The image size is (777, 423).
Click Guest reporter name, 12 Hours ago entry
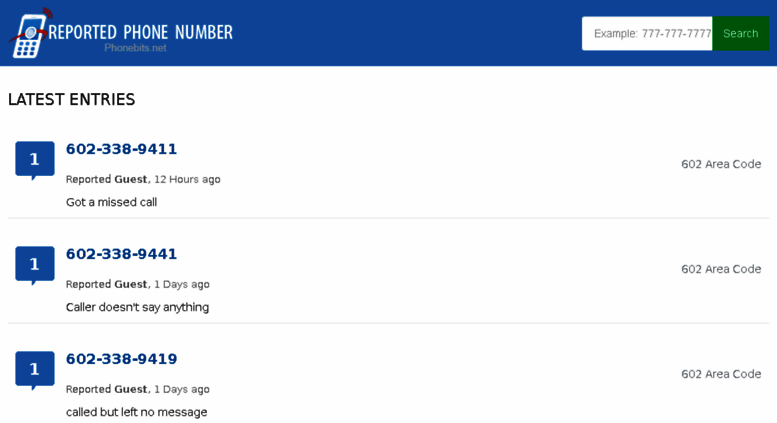click(131, 179)
